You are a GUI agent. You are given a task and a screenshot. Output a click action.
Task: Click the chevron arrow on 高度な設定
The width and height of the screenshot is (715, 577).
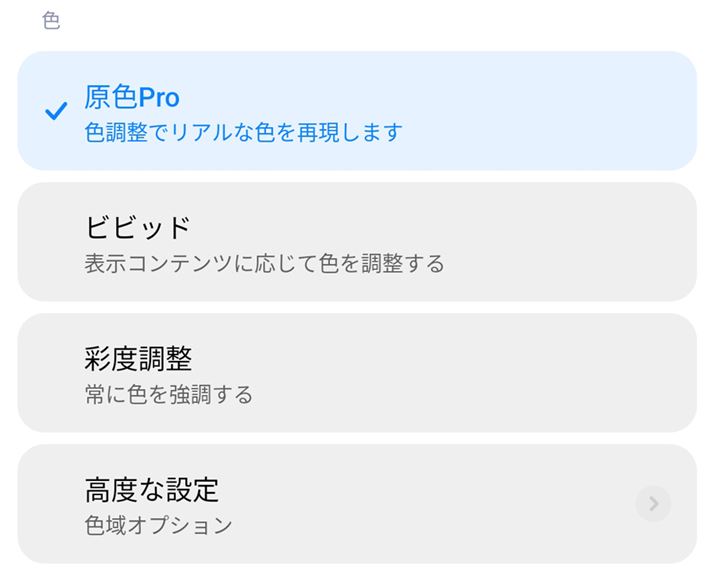point(653,504)
